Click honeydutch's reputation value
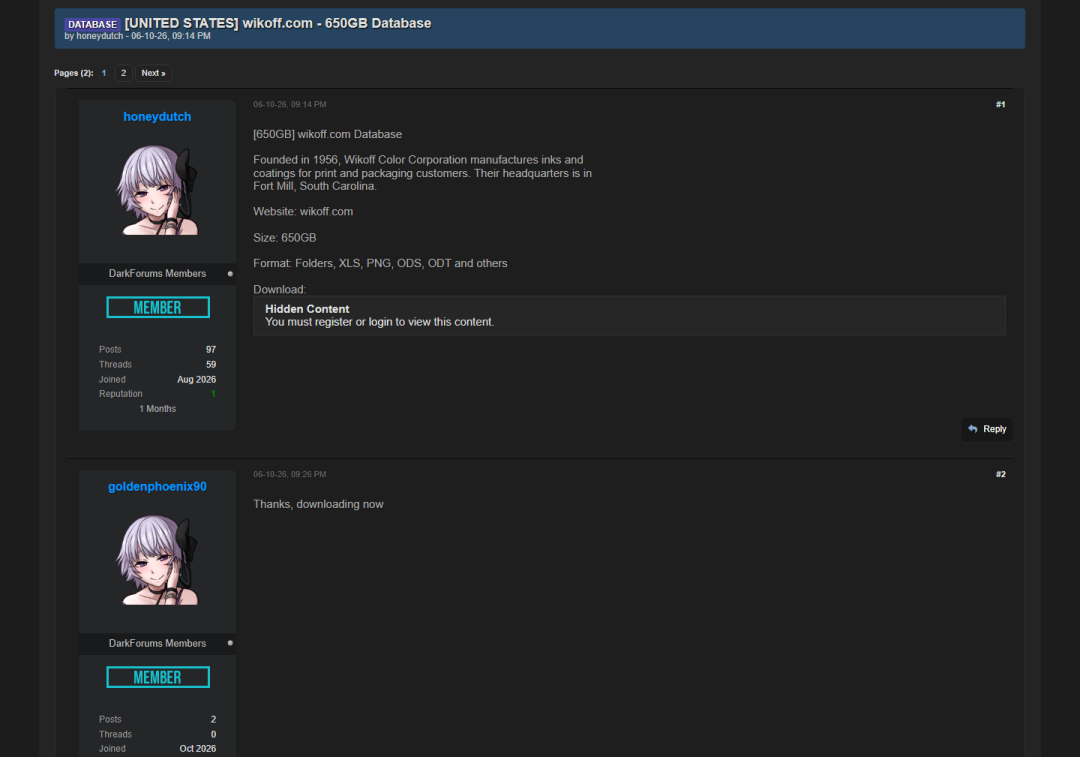This screenshot has height=757, width=1080. point(214,394)
